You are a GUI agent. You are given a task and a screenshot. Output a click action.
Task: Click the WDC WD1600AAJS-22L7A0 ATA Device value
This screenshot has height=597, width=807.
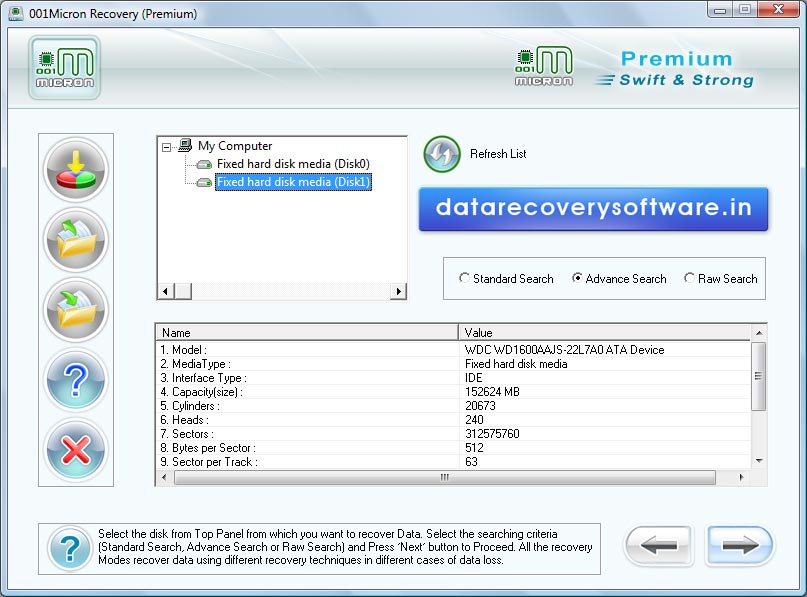click(x=565, y=349)
